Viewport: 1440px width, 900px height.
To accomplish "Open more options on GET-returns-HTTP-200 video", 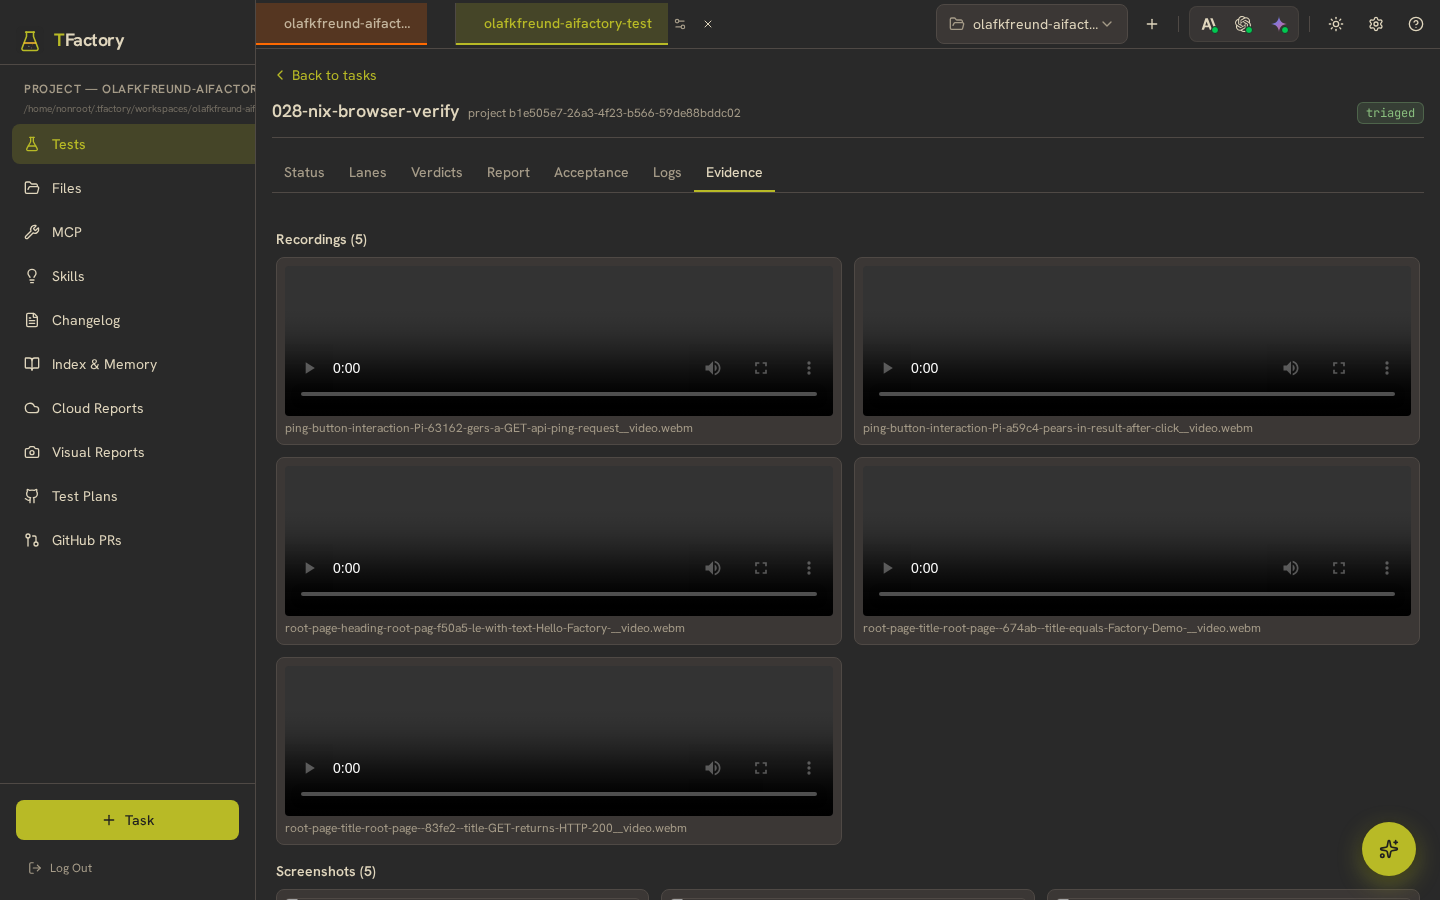I will [x=809, y=768].
